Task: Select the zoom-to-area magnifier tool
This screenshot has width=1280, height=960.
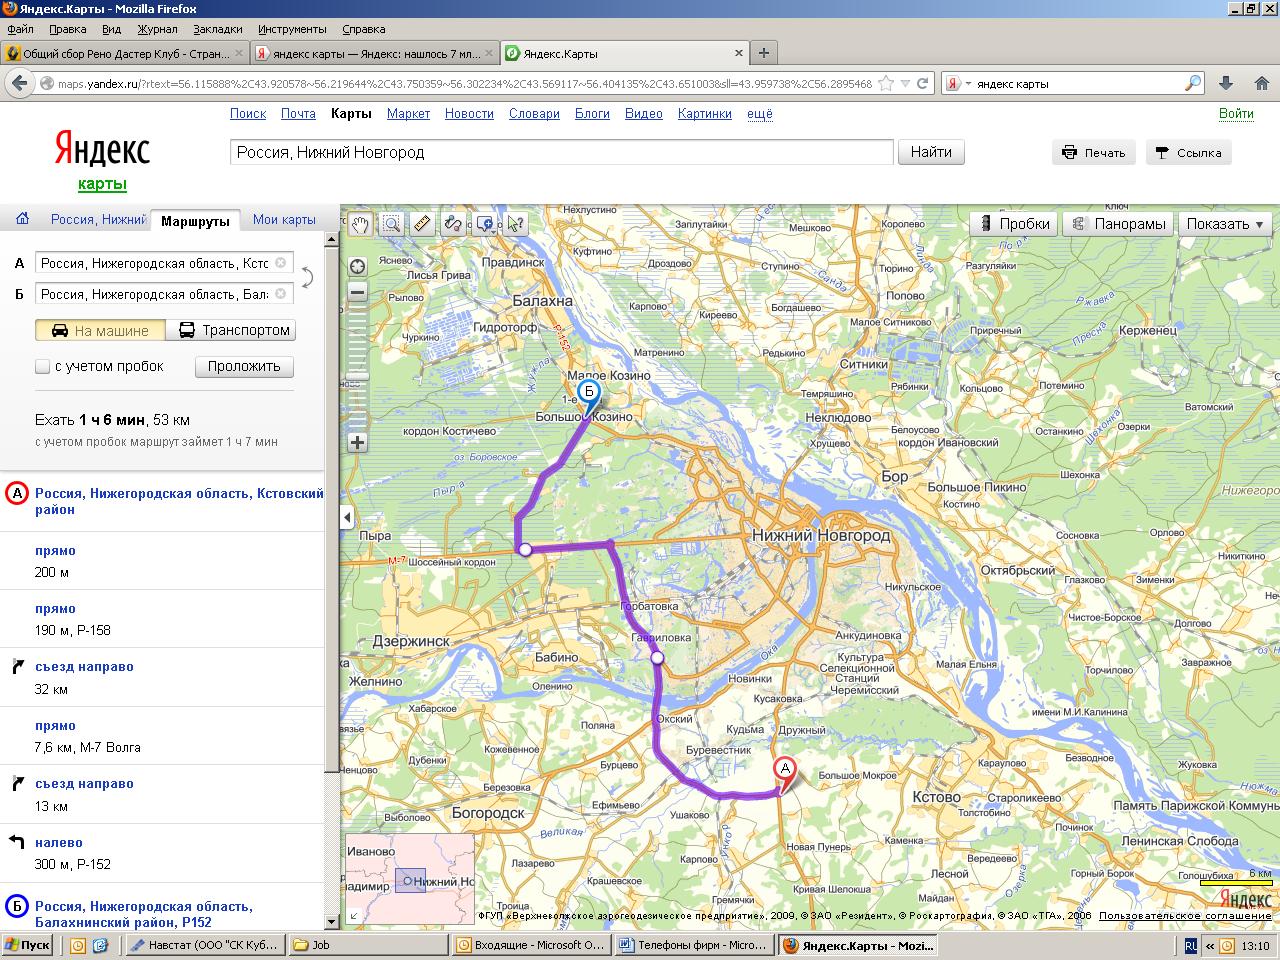Action: pos(391,224)
